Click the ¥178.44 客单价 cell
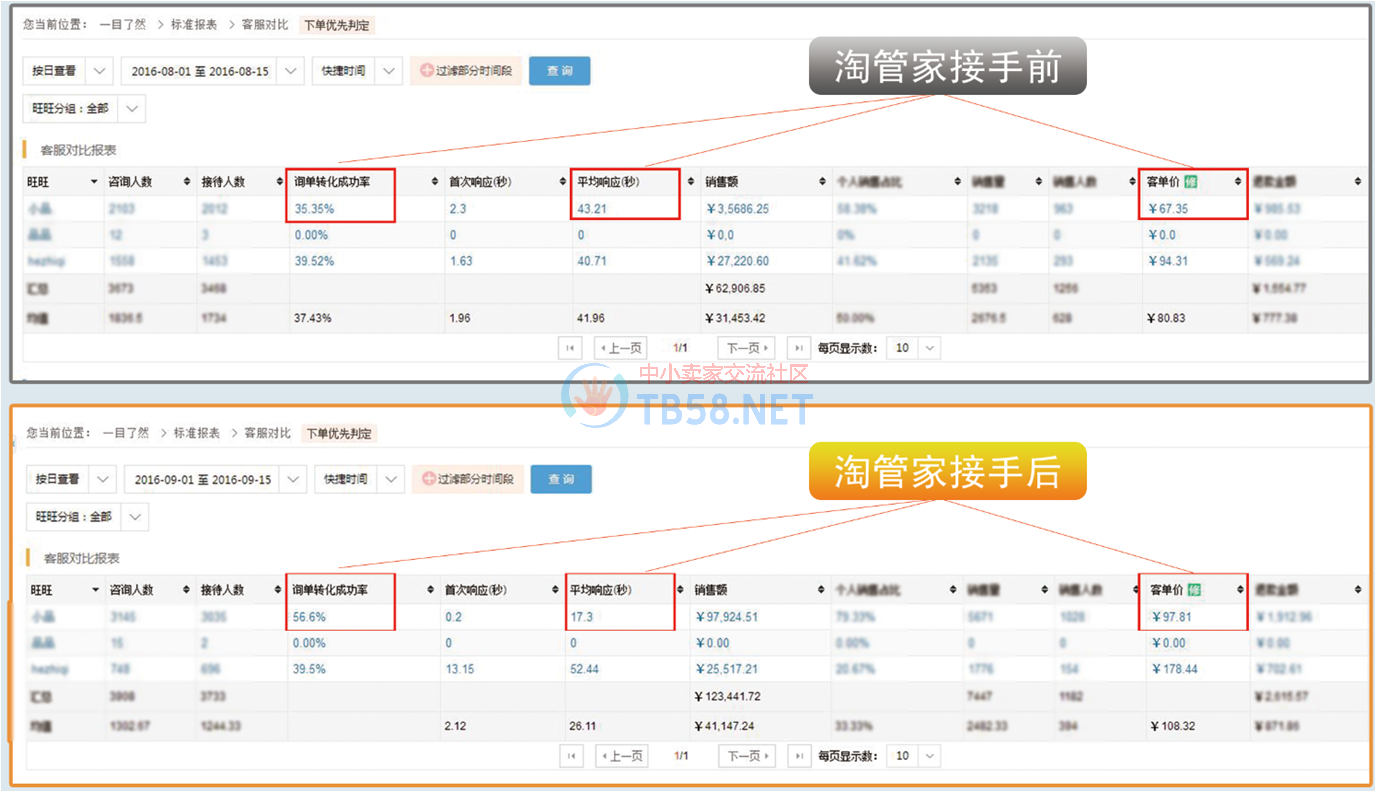 click(1175, 669)
